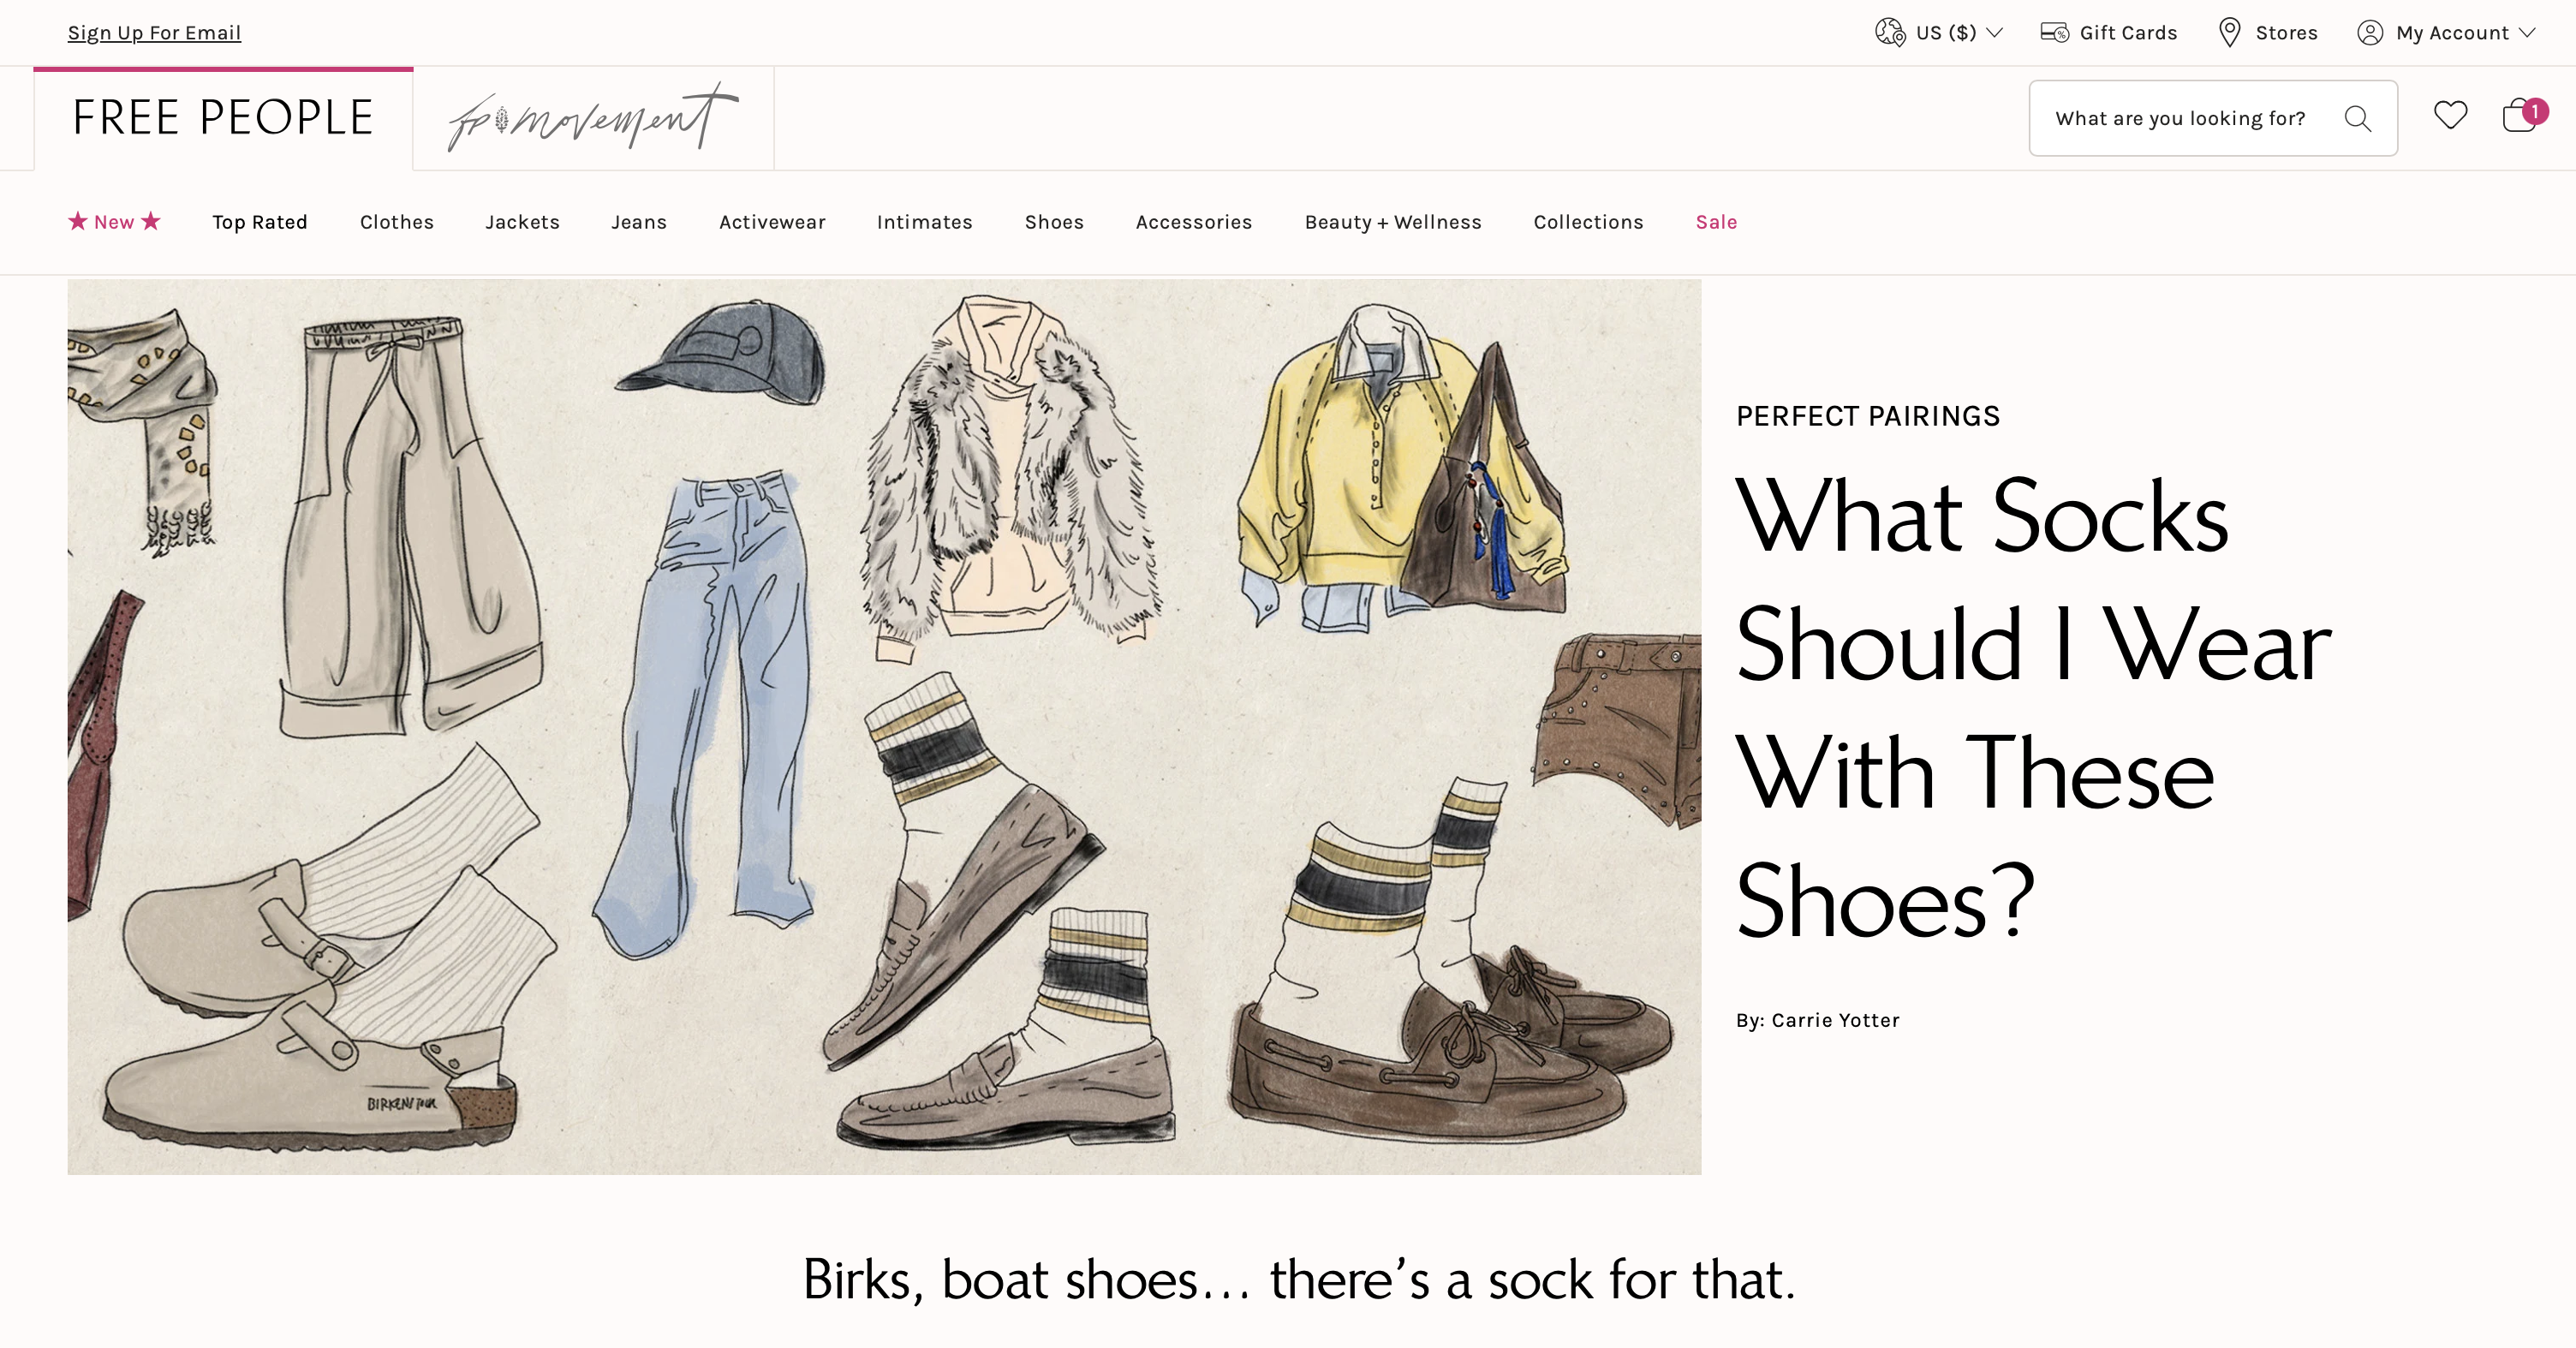Open the Beauty + Wellness menu

click(1392, 222)
